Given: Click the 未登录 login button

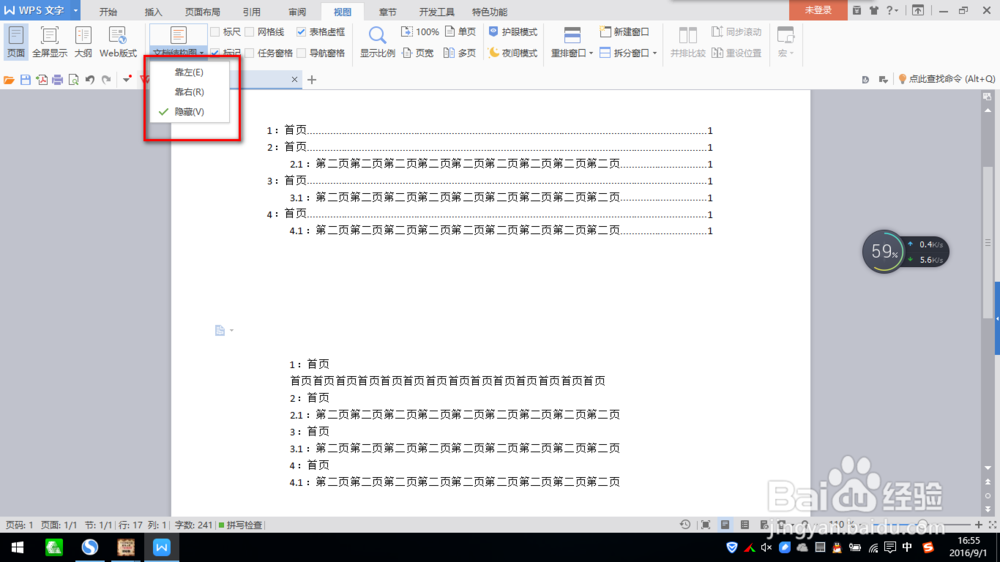Looking at the screenshot, I should [818, 10].
